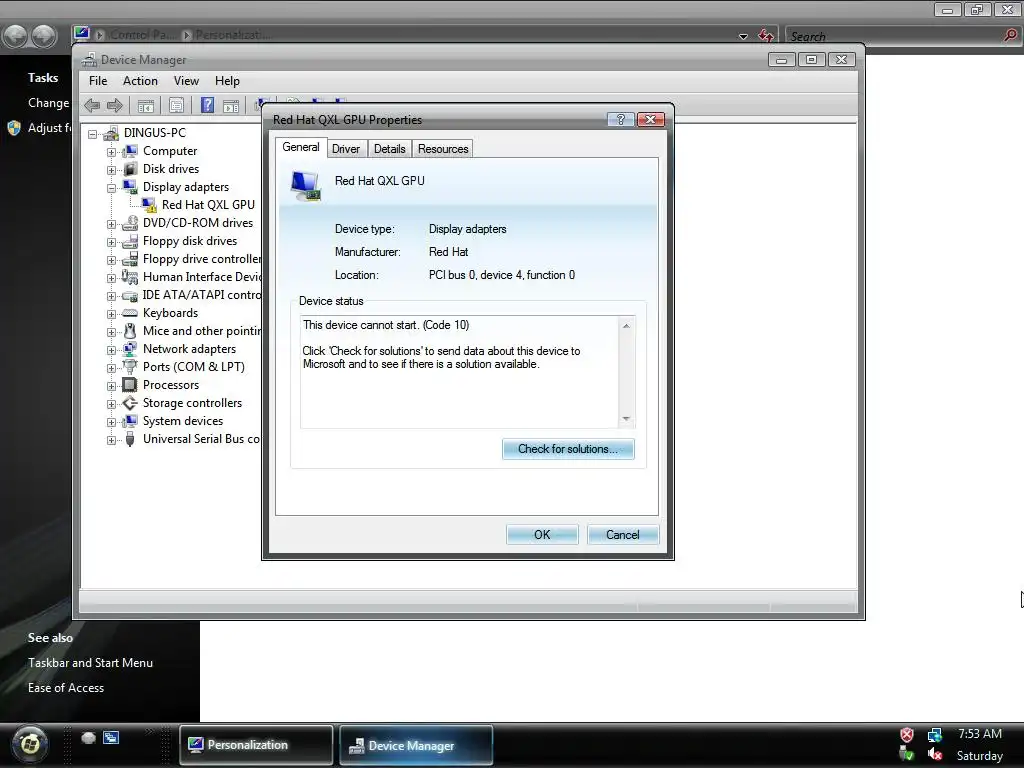Open the Ease of Access link
The image size is (1024, 768).
point(65,688)
